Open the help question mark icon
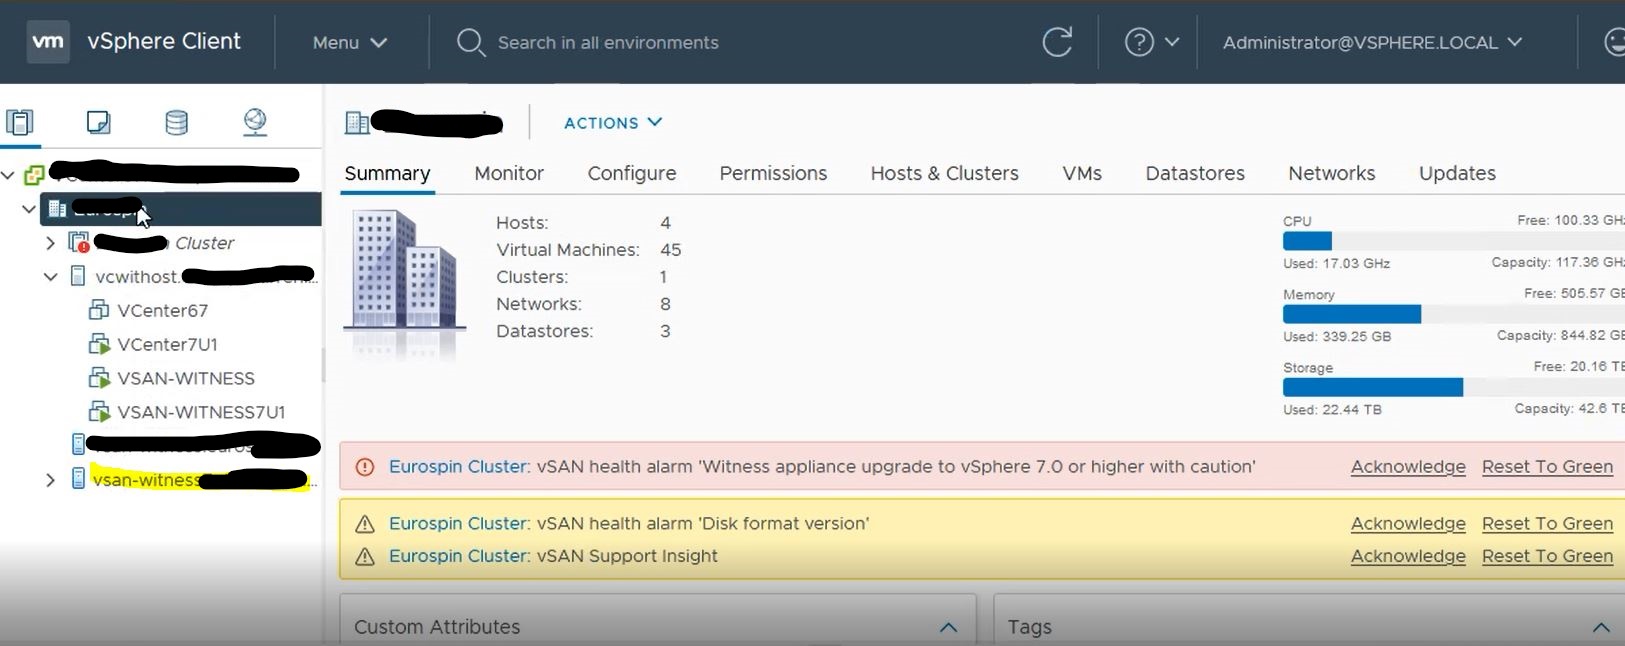The width and height of the screenshot is (1625, 646). (x=1139, y=42)
